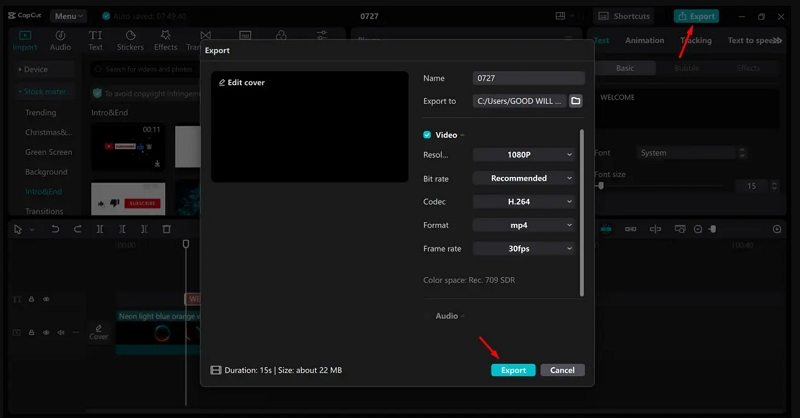Open the Resolution dropdown showing 1080P
The width and height of the screenshot is (800, 418).
[x=524, y=155]
